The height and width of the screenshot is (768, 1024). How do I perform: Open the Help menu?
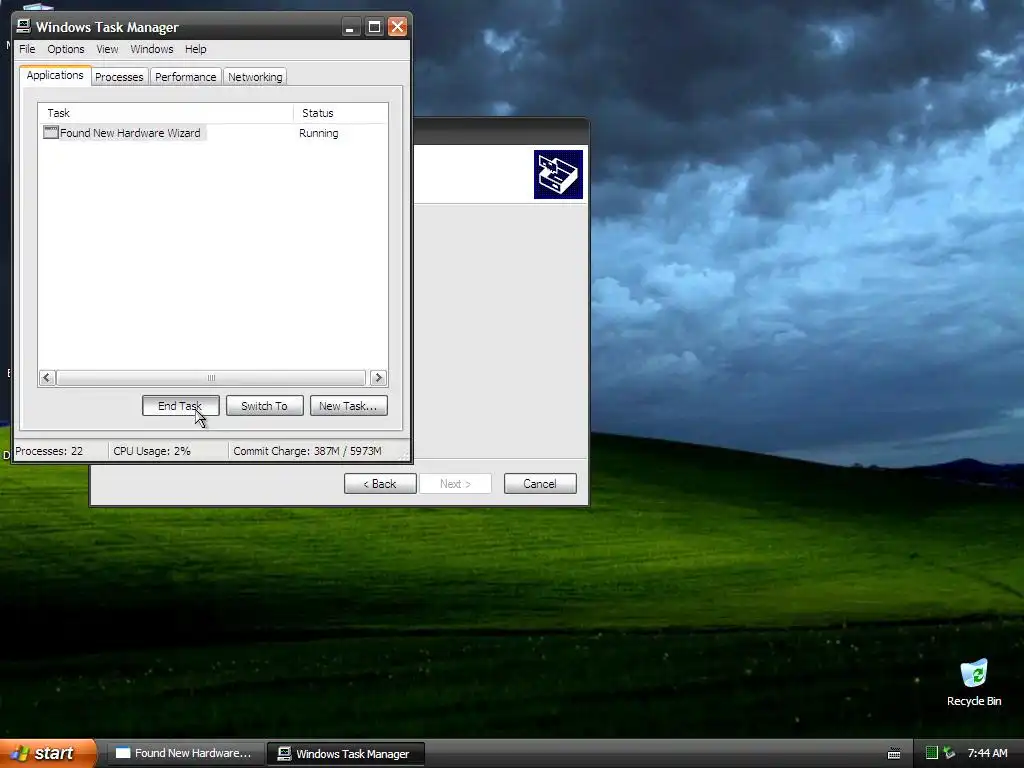point(195,49)
